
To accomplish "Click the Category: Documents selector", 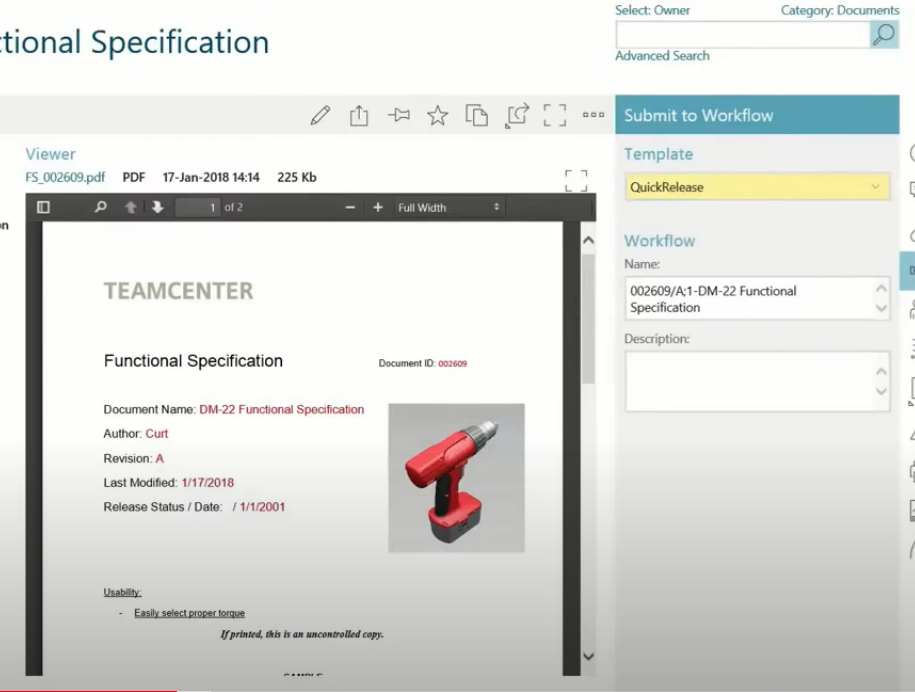I will point(840,10).
